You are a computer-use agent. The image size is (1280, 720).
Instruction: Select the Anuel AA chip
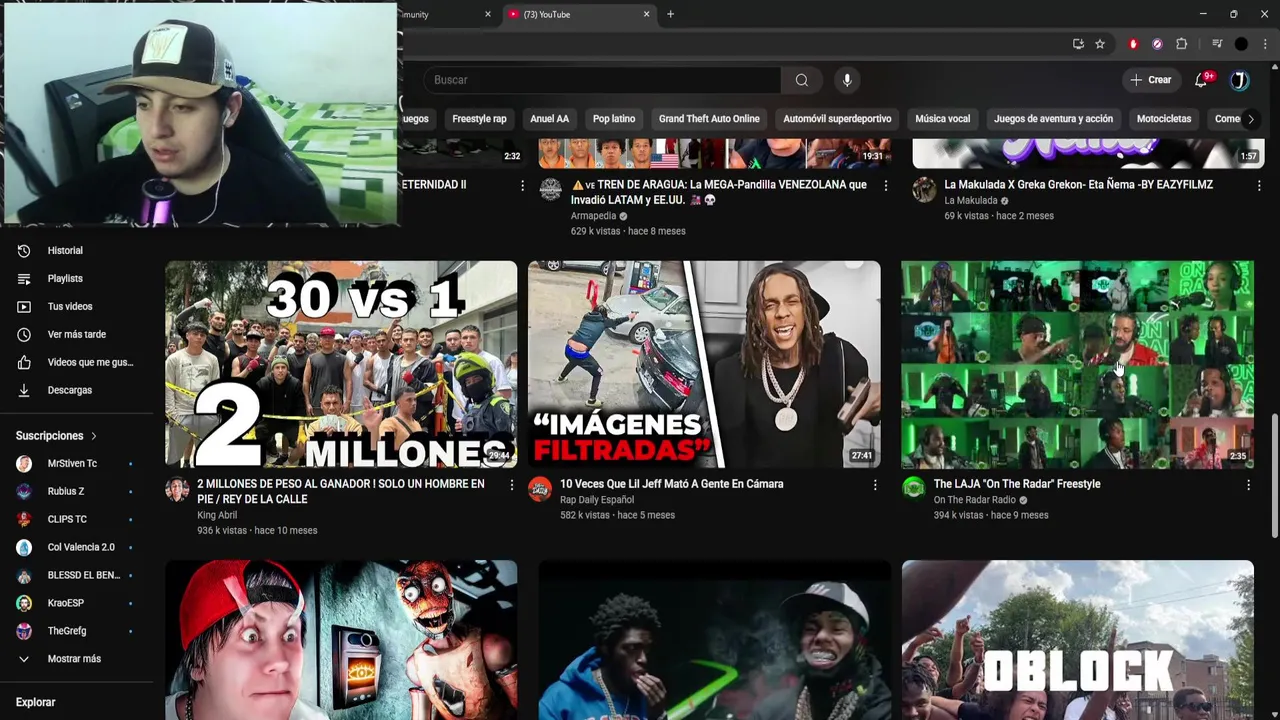tap(549, 119)
